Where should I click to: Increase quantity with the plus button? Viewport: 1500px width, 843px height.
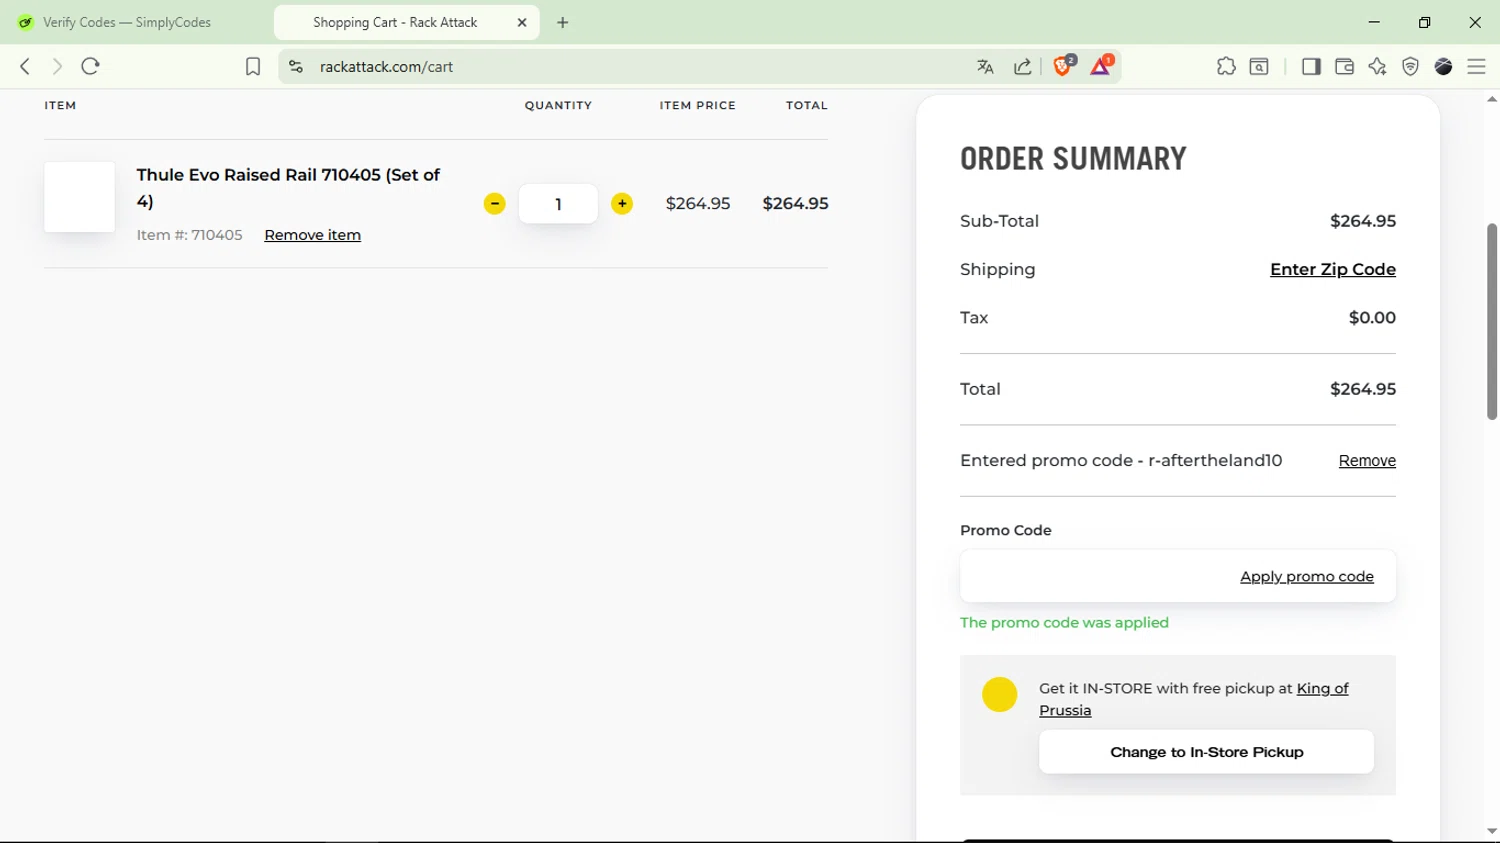tap(622, 204)
